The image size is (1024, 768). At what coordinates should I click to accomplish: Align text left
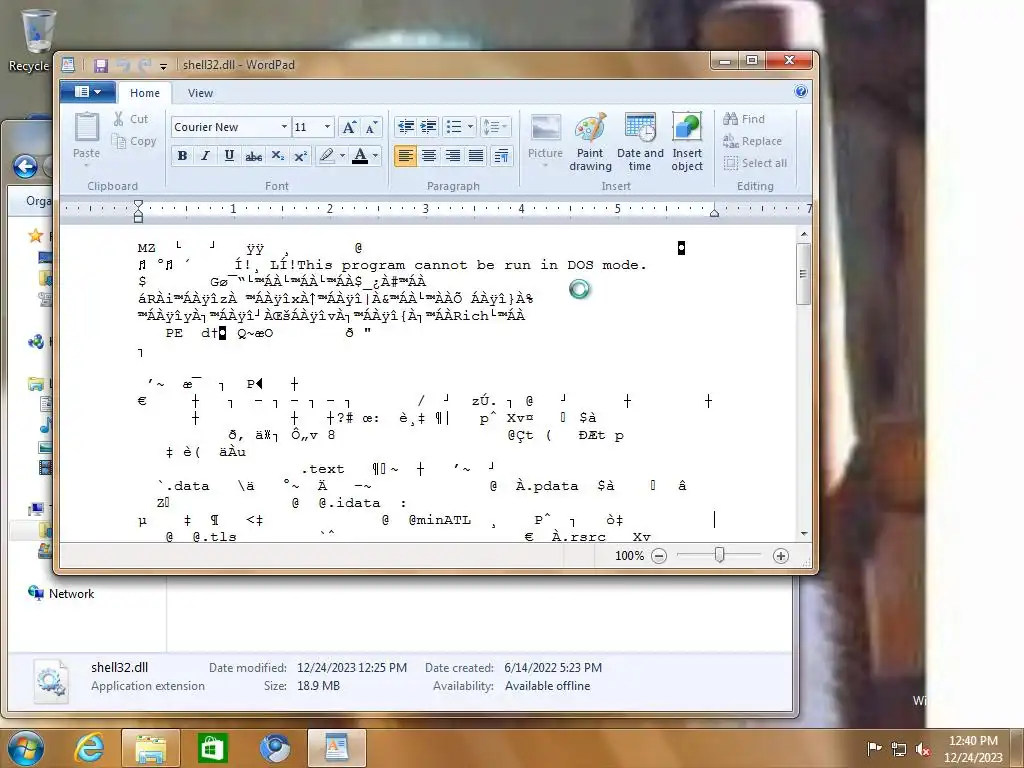[406, 155]
